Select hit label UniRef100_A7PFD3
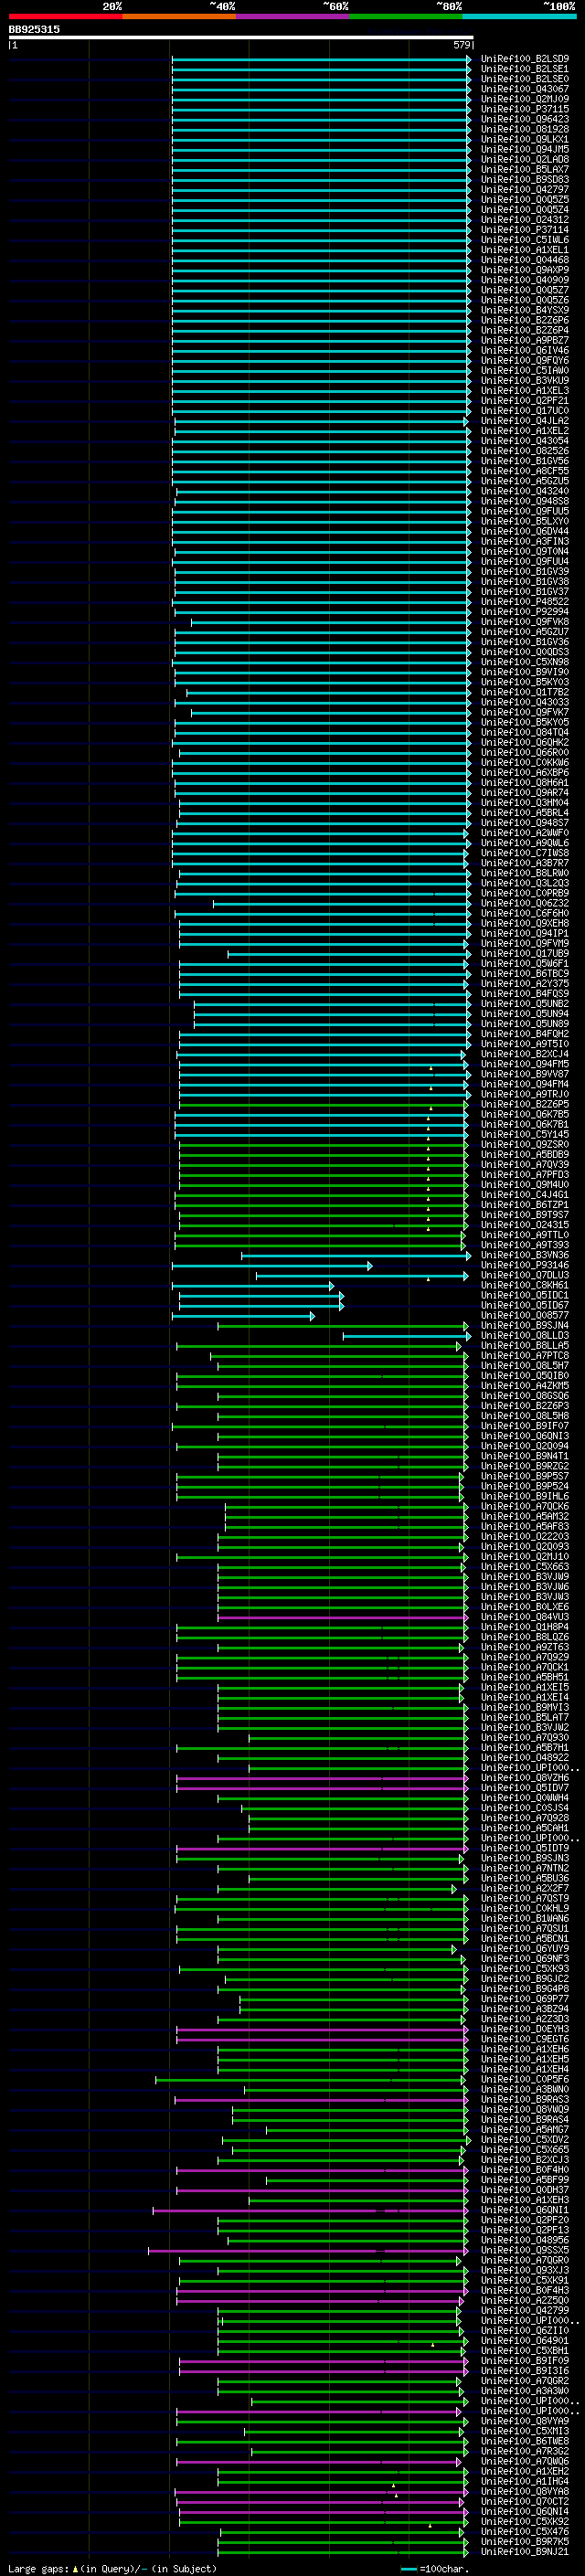585x2576 pixels. [x=525, y=1174]
